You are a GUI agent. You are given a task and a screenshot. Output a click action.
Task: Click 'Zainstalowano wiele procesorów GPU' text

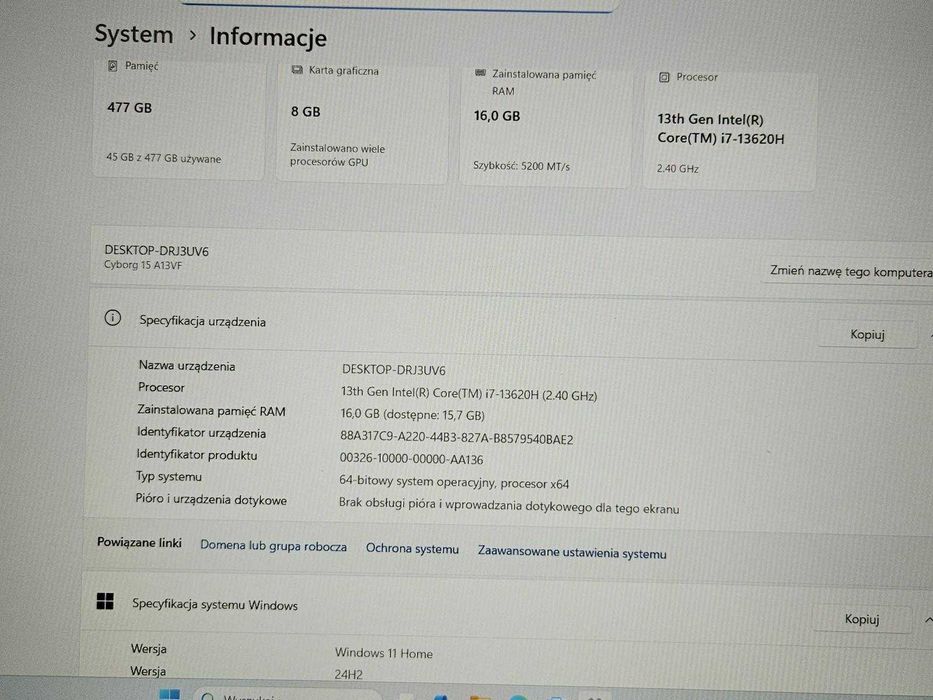click(x=337, y=155)
